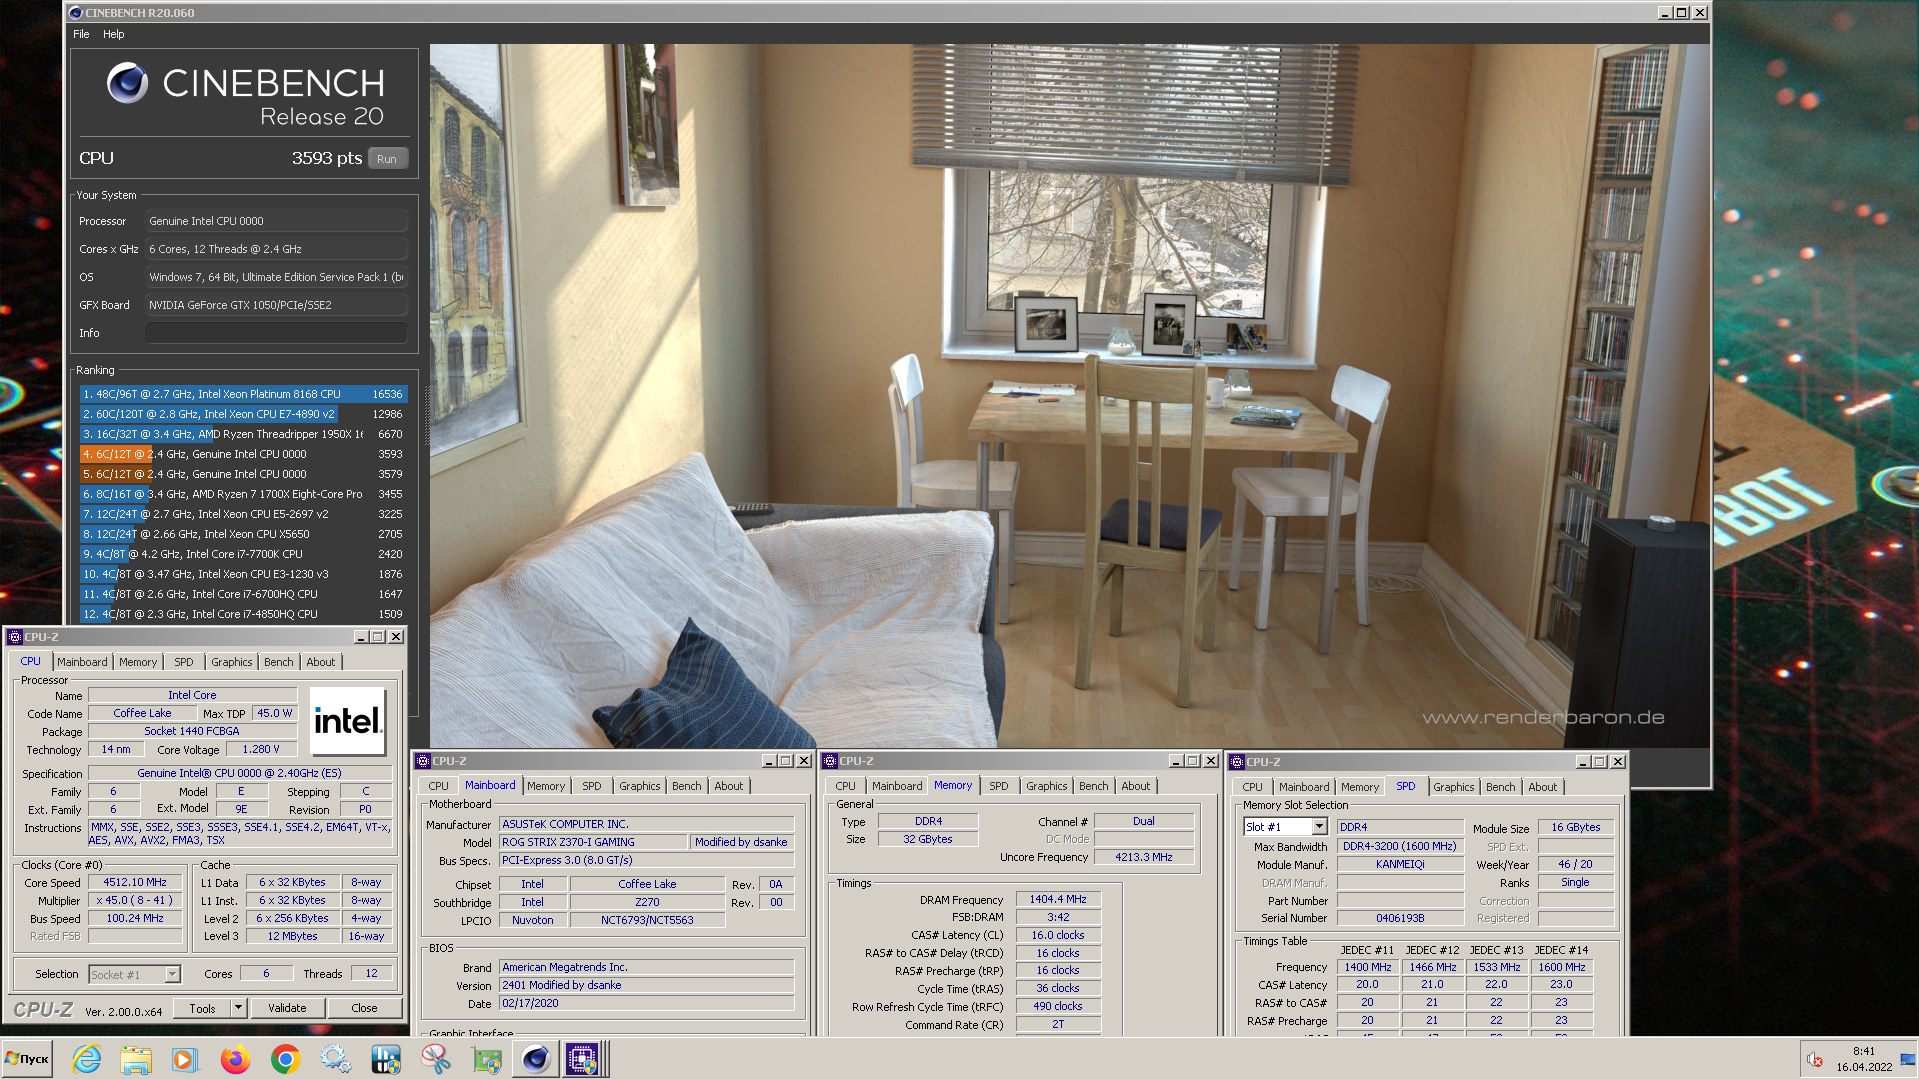
Task: Select ranking row Intel Core i7-7700K CPU
Action: click(243, 554)
